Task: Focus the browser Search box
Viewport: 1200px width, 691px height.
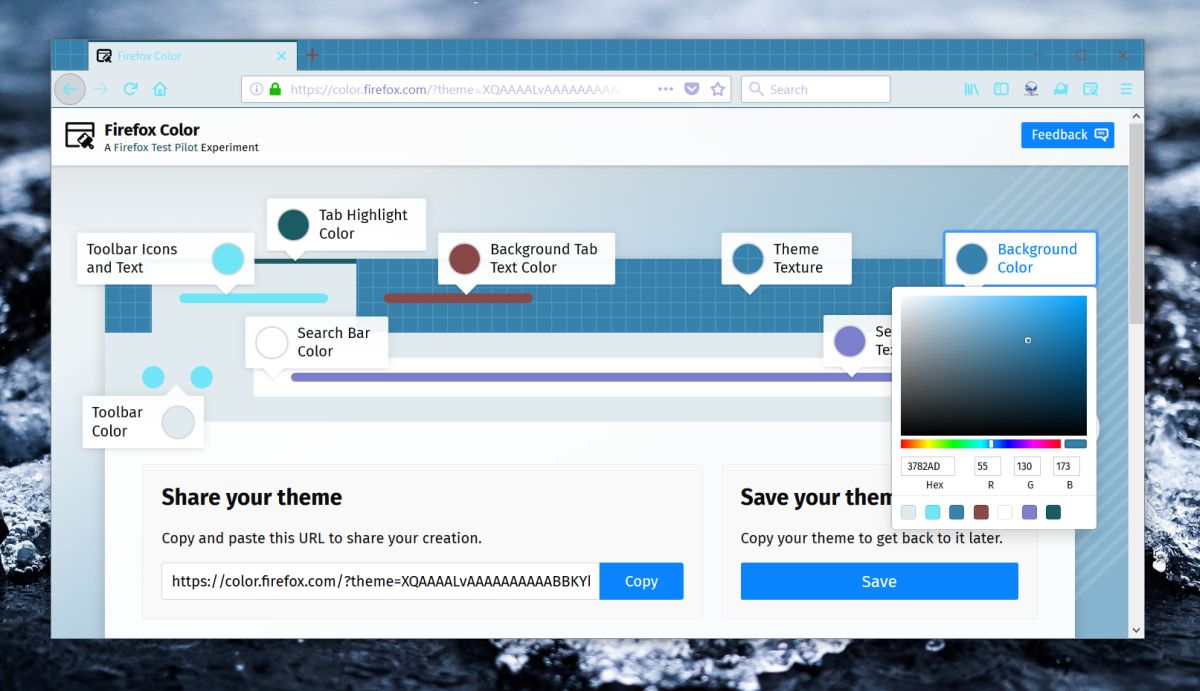Action: (815, 89)
